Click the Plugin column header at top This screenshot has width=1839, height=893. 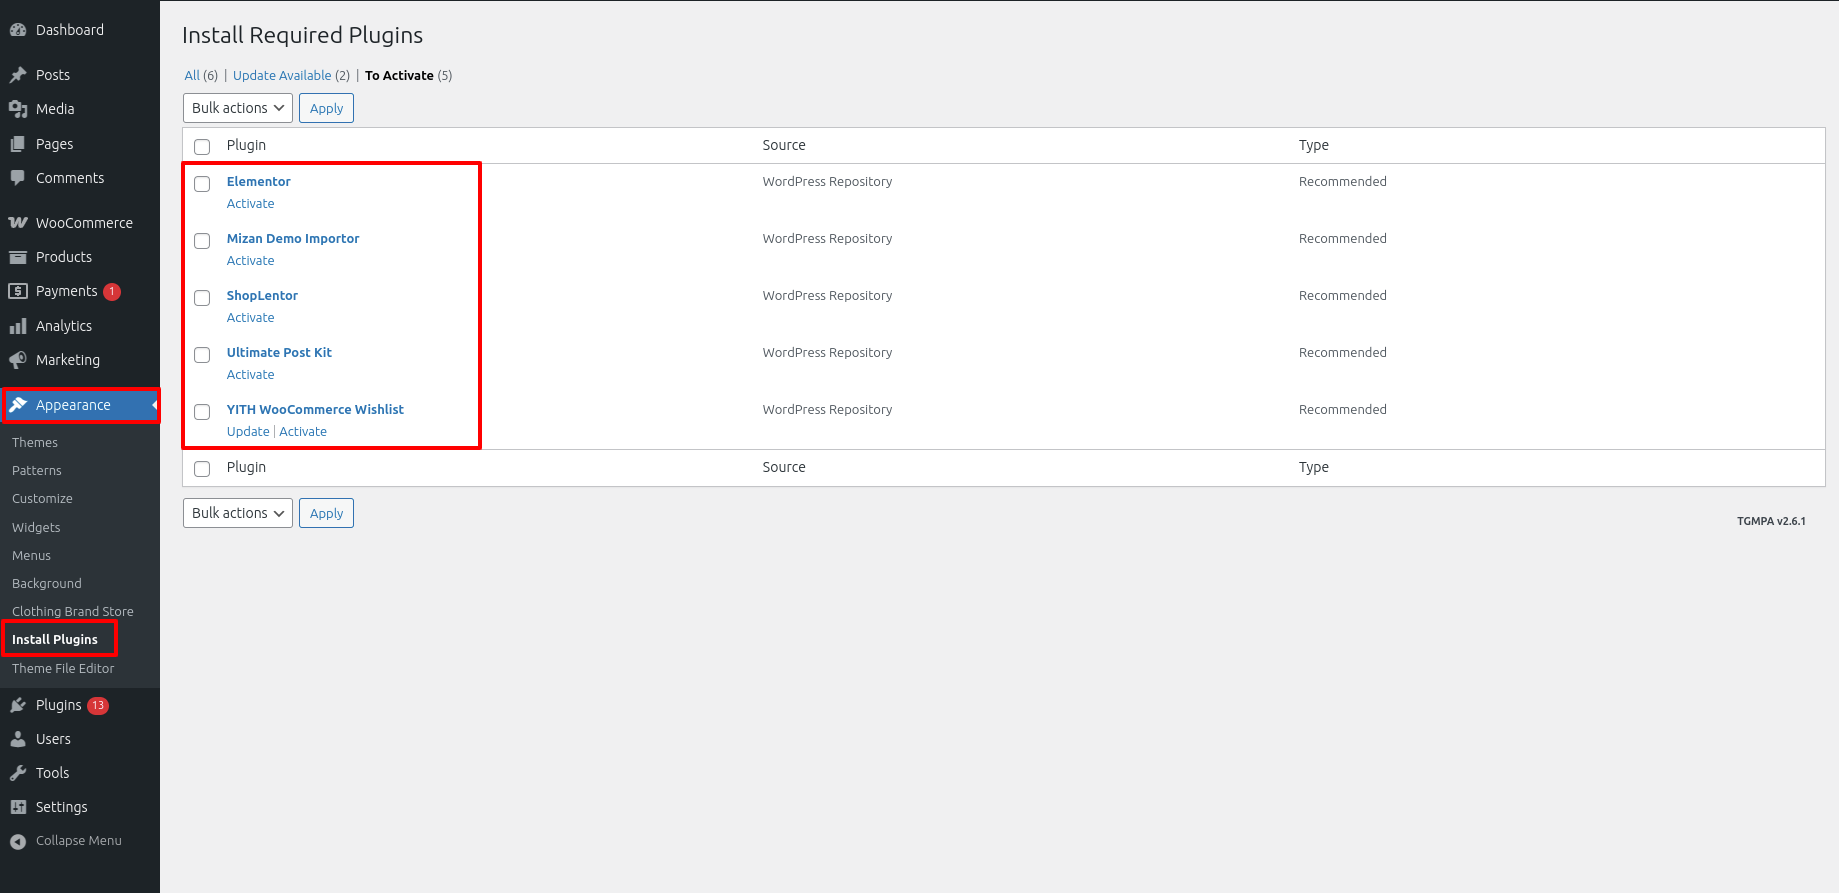pyautogui.click(x=246, y=145)
